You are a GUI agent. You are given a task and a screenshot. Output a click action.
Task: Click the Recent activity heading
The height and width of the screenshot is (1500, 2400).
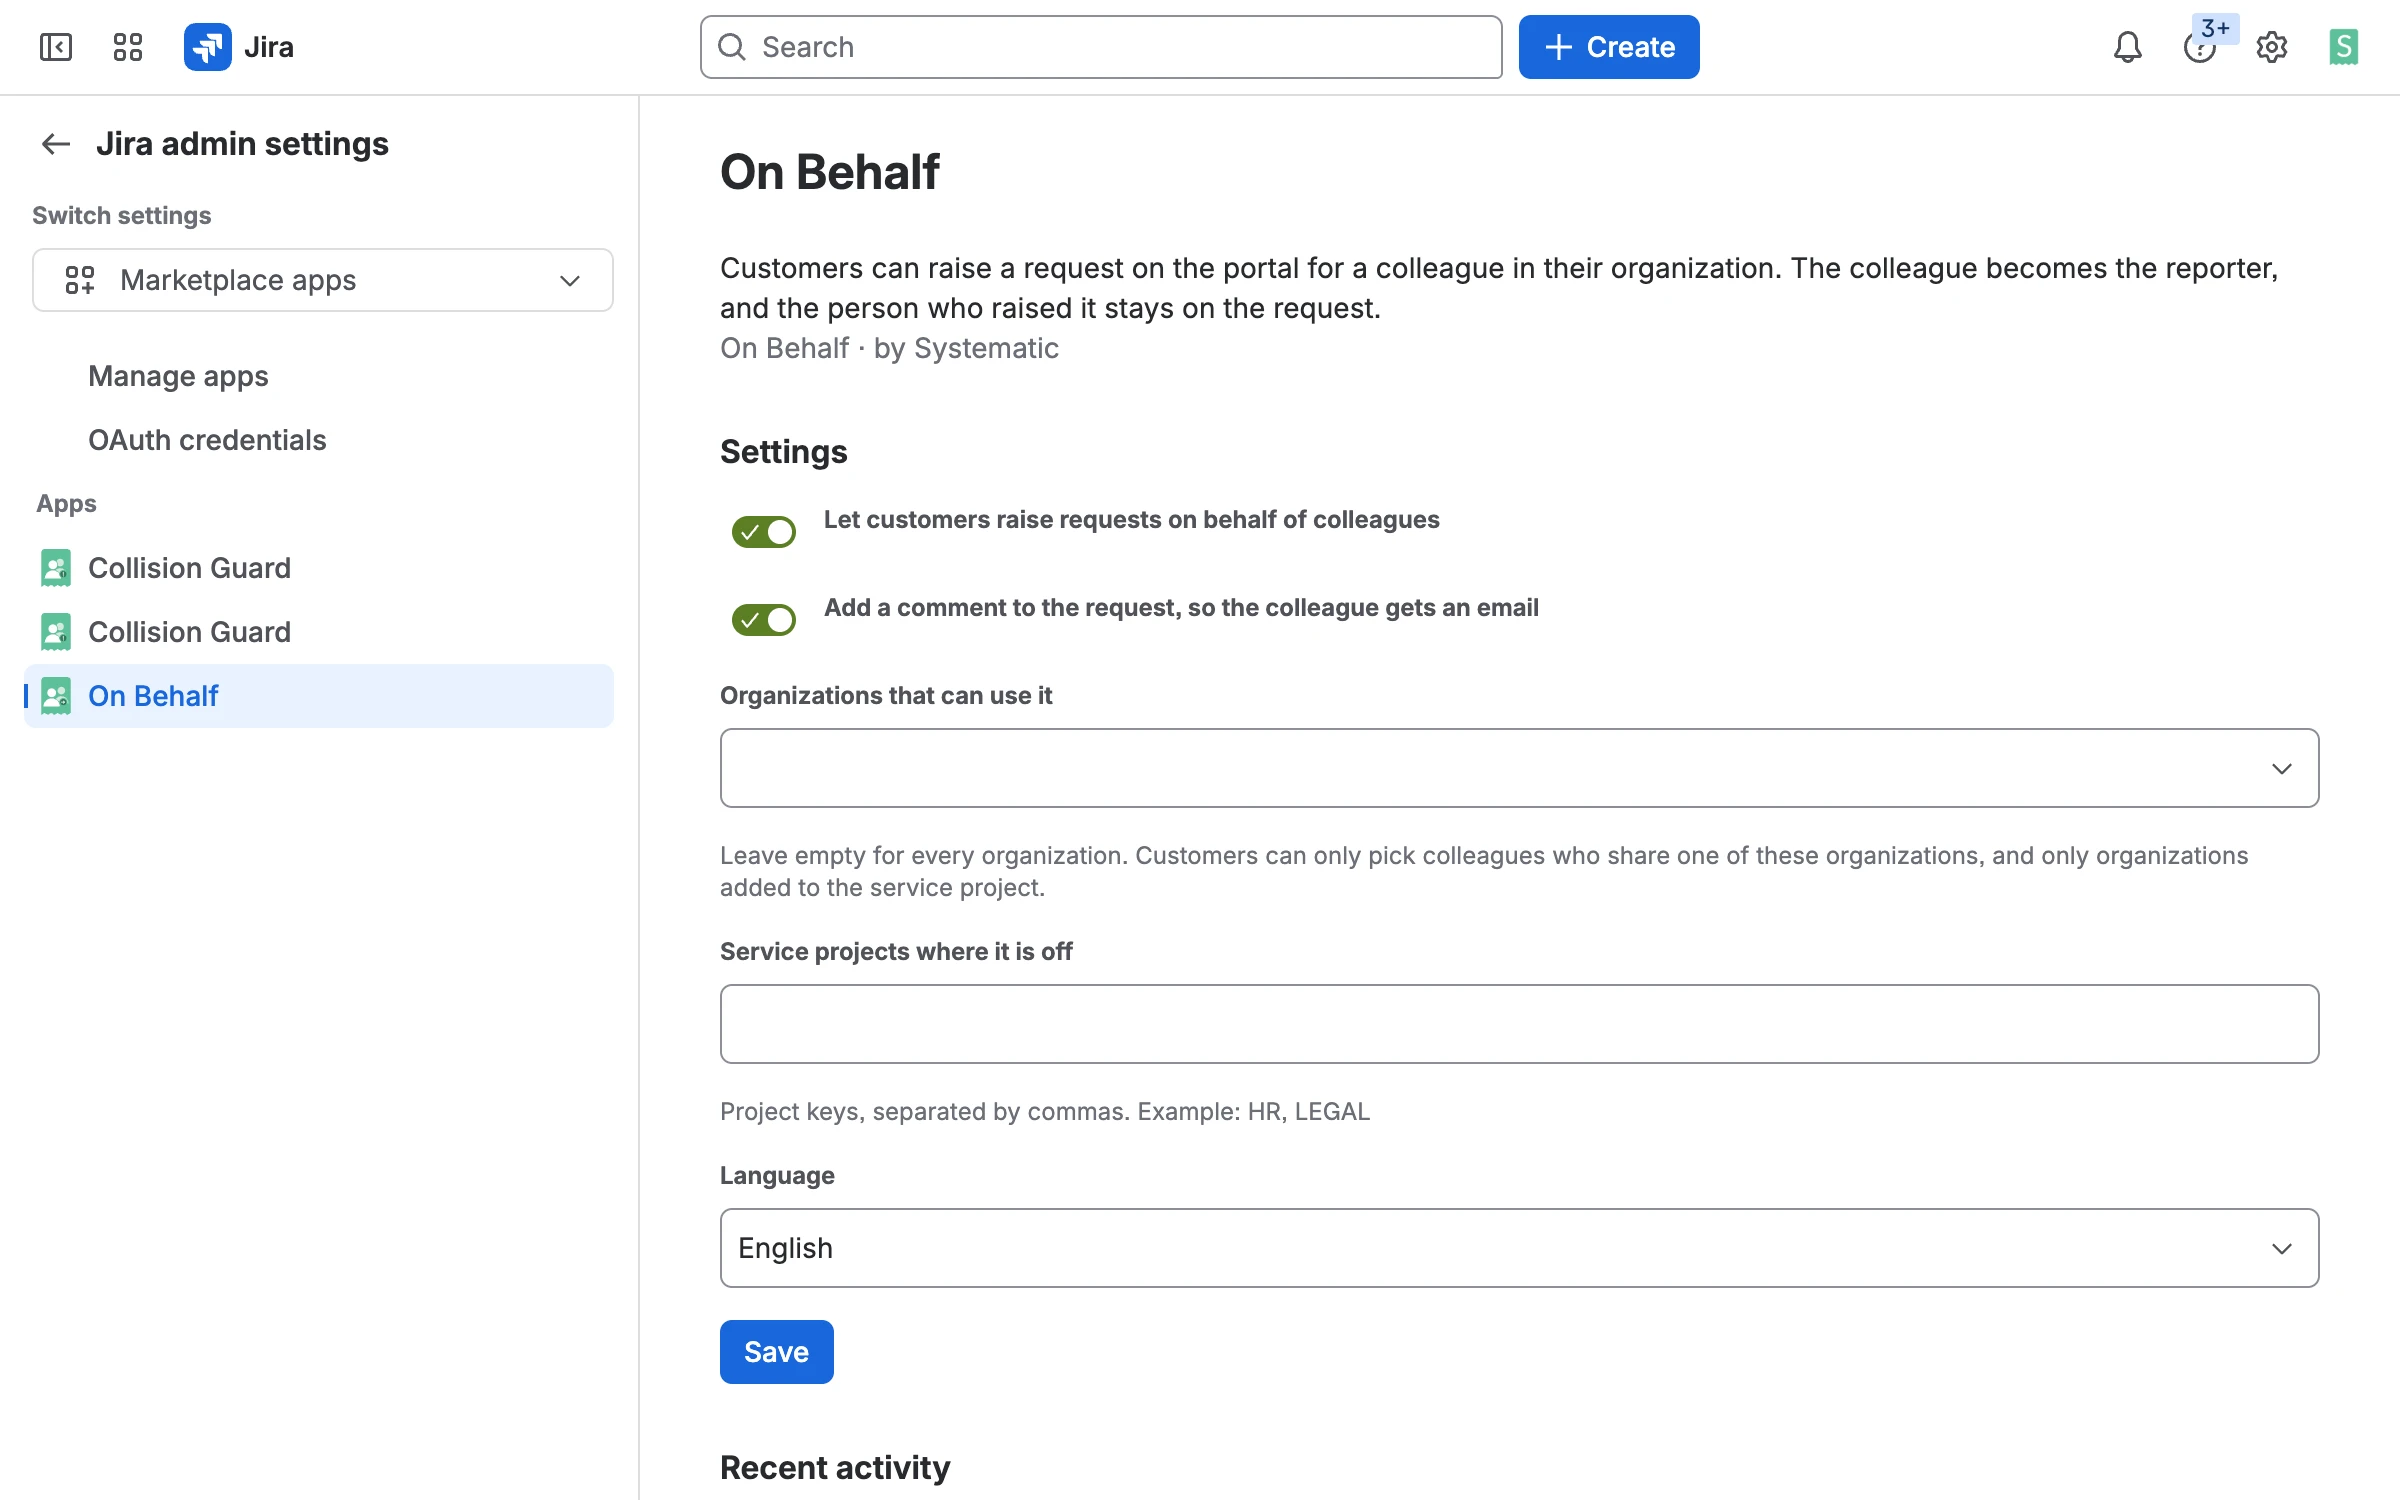click(x=835, y=1467)
